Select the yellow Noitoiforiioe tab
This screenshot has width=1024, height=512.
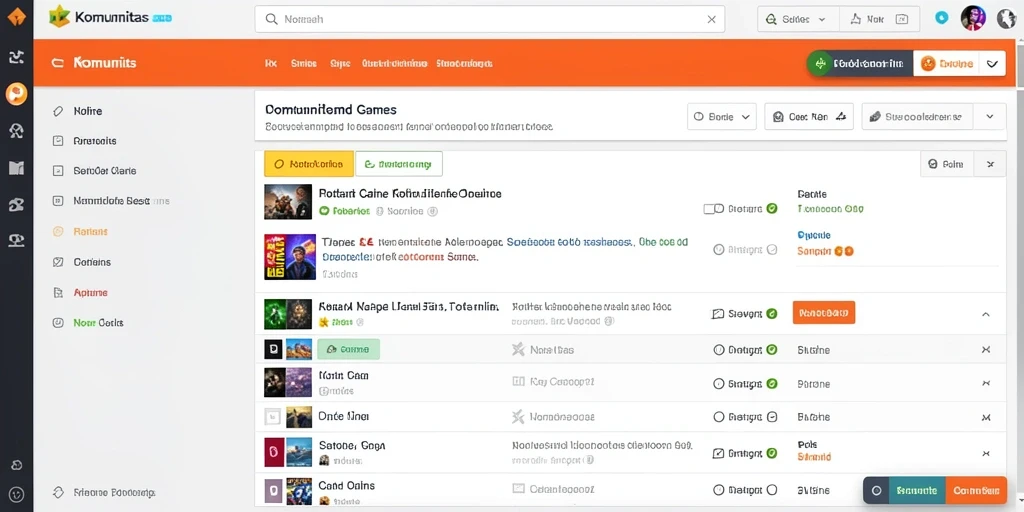309,164
